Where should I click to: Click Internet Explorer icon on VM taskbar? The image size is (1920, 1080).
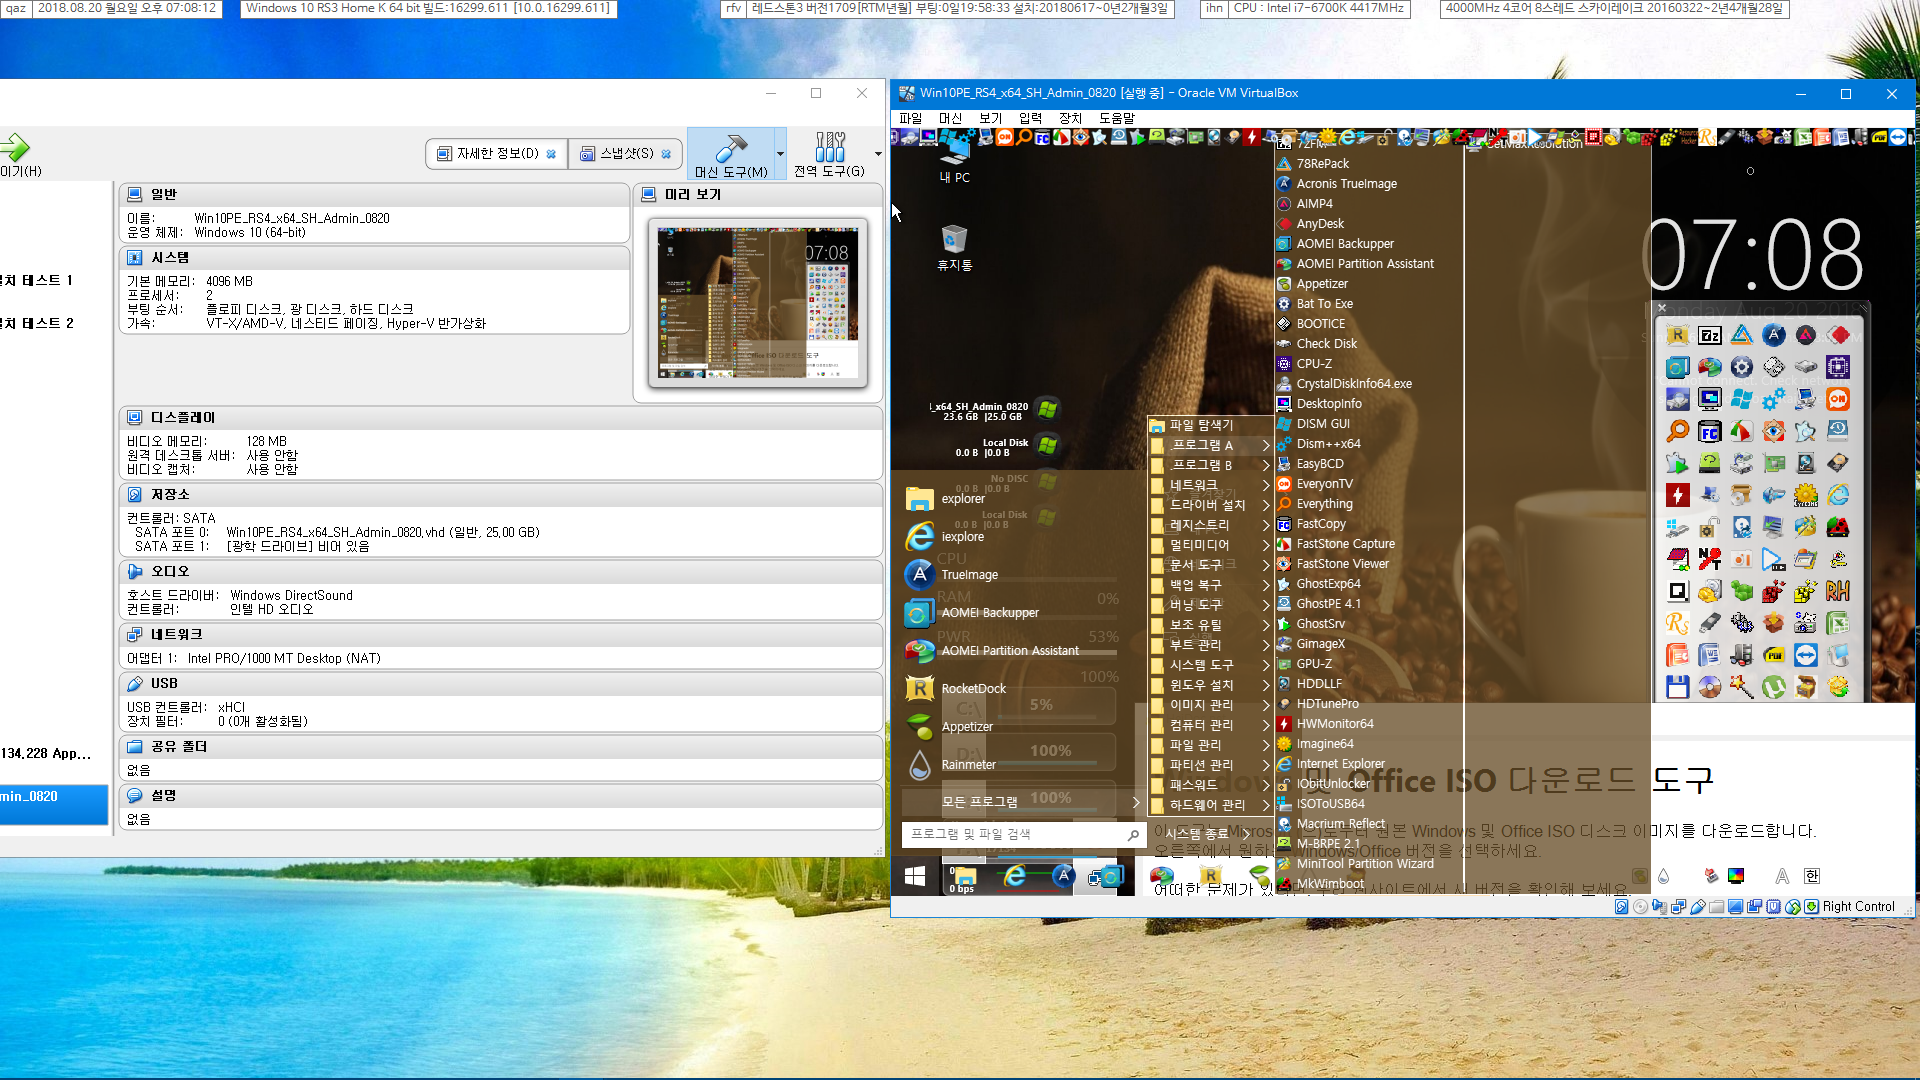(x=1014, y=877)
